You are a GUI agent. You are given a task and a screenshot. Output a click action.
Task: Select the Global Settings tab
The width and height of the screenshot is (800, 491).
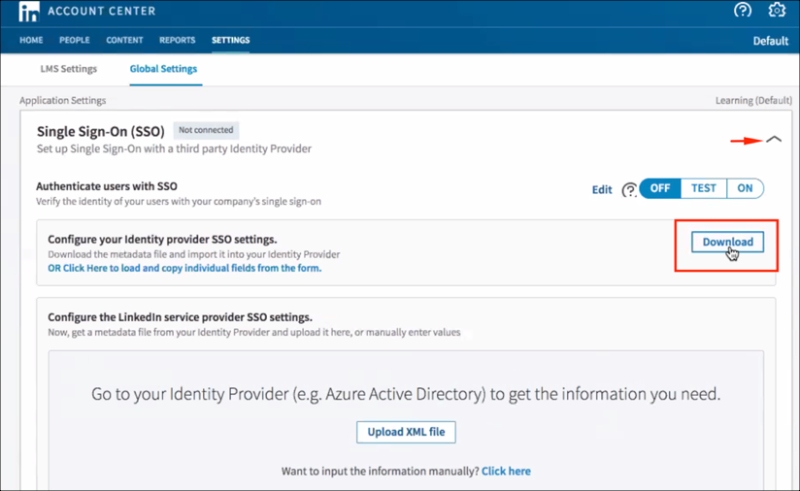click(x=163, y=69)
